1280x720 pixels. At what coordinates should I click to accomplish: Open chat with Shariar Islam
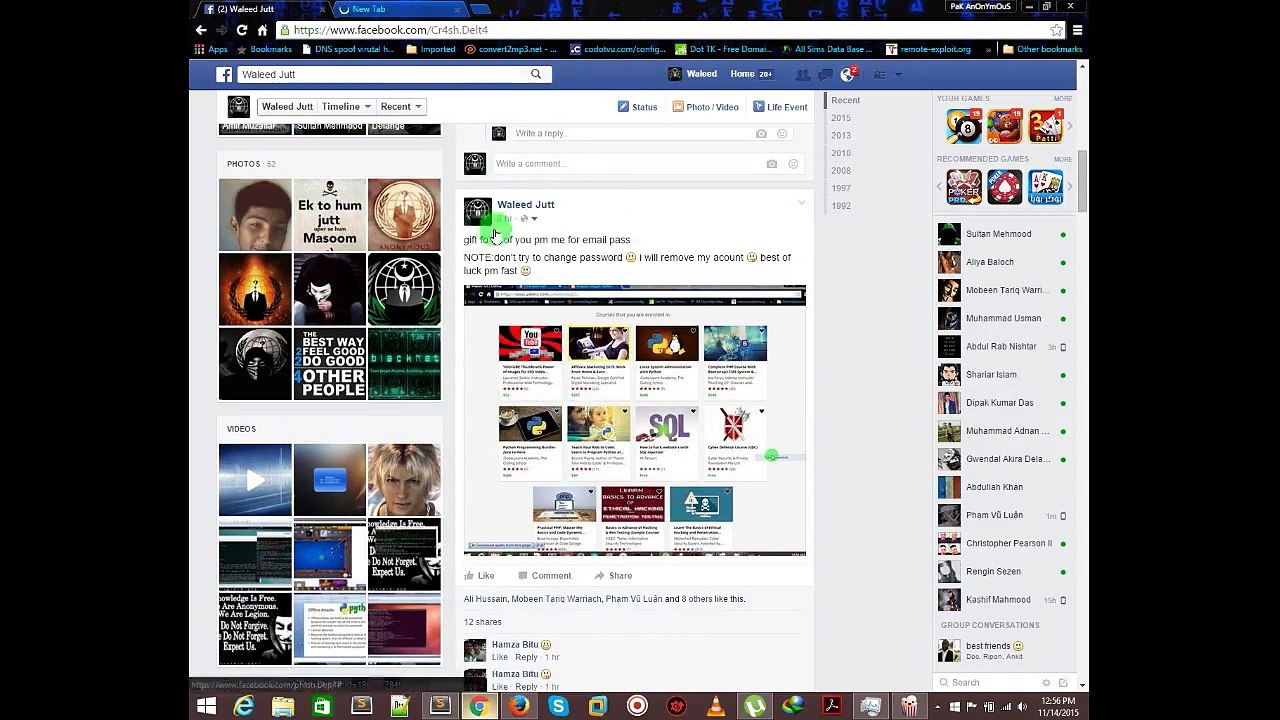tap(1003, 375)
